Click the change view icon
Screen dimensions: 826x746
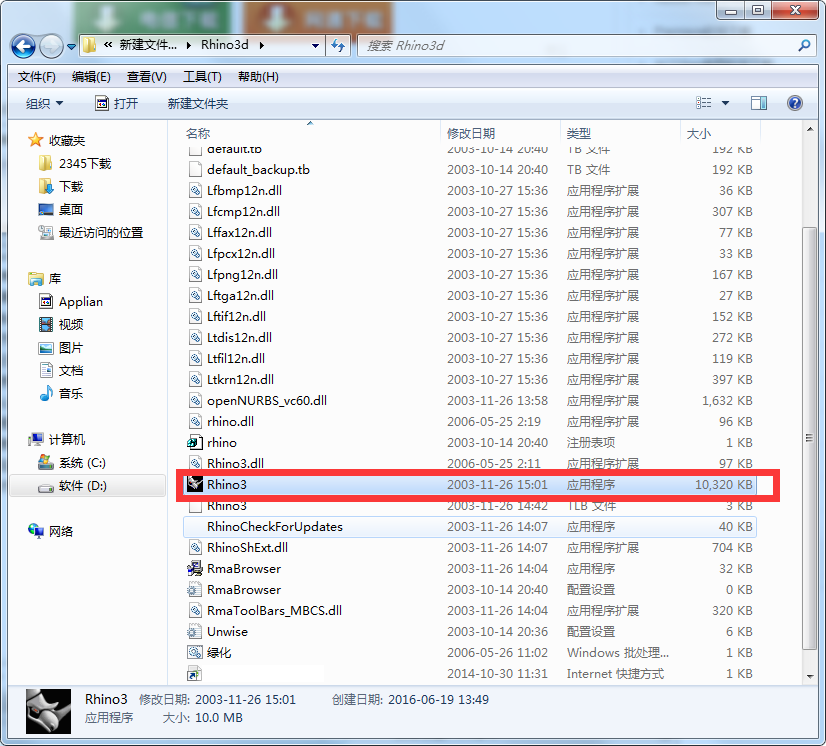[x=703, y=103]
